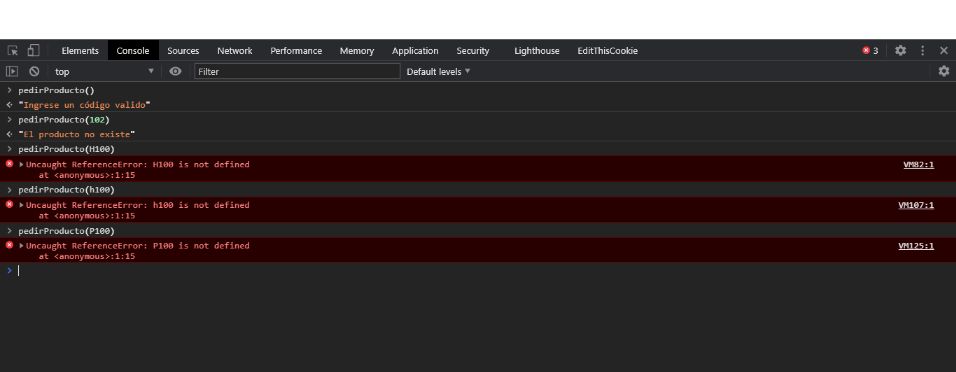Activate the inspect element picker icon
This screenshot has height=372, width=956.
click(12, 51)
